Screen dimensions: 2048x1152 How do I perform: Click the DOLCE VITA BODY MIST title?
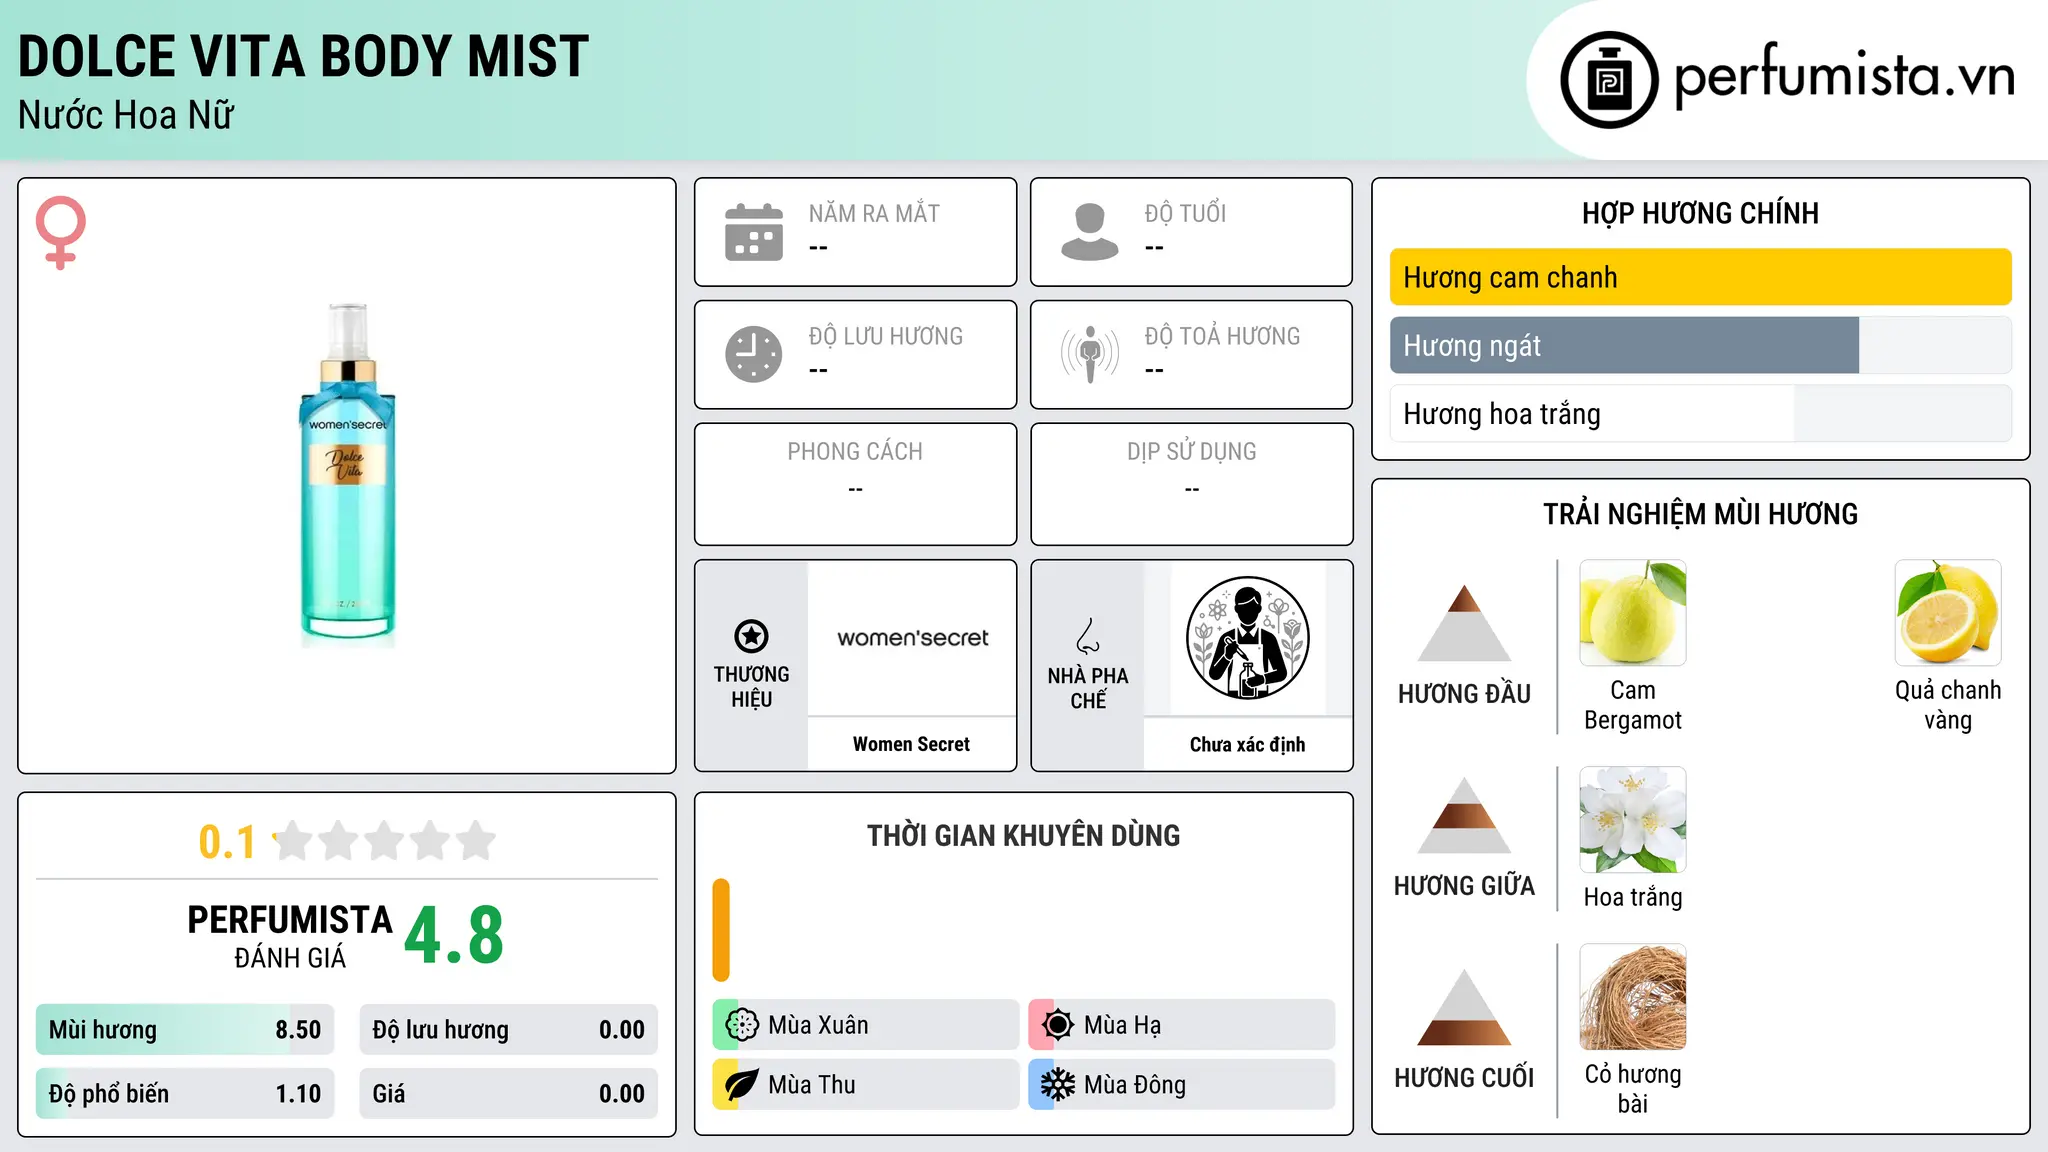click(x=303, y=57)
